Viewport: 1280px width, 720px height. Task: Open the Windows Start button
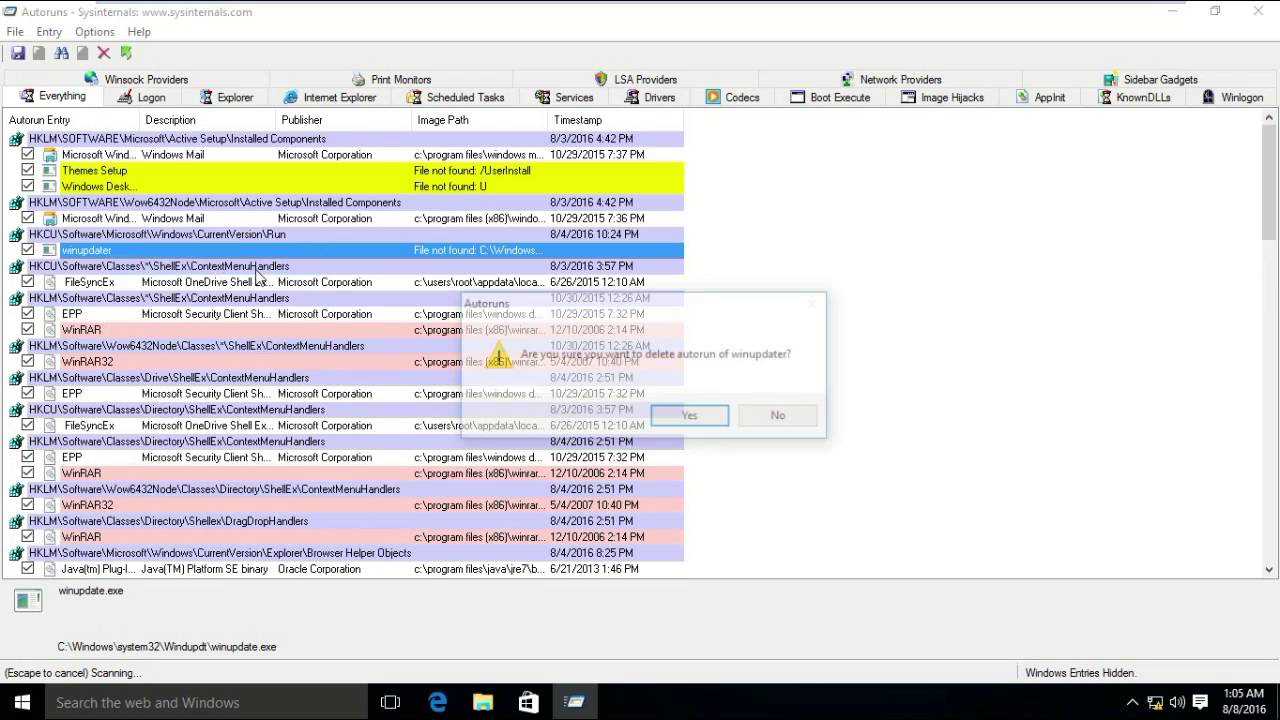22,702
